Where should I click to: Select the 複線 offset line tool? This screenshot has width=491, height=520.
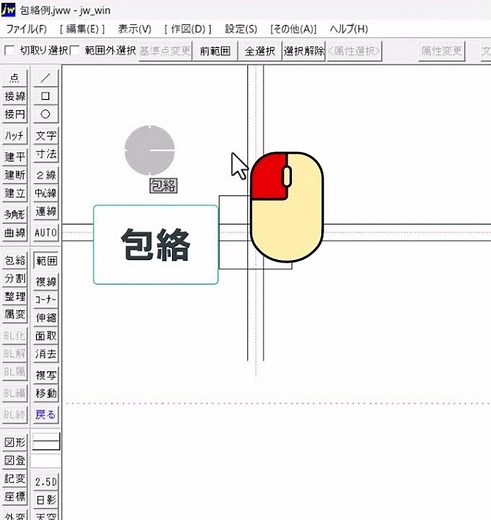tap(46, 282)
